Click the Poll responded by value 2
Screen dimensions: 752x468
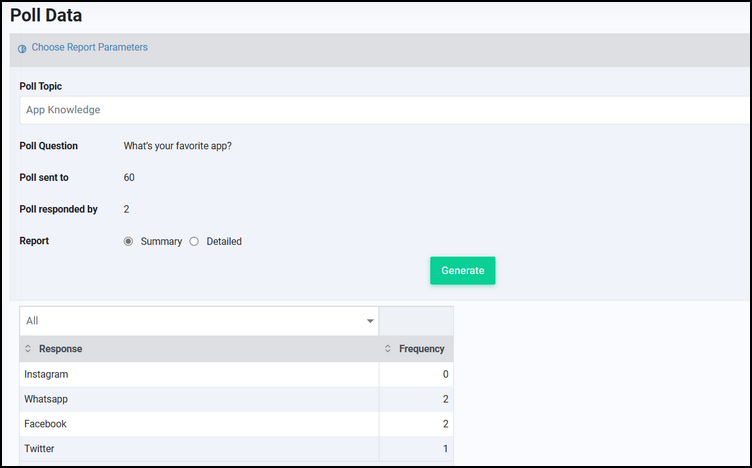pos(126,209)
